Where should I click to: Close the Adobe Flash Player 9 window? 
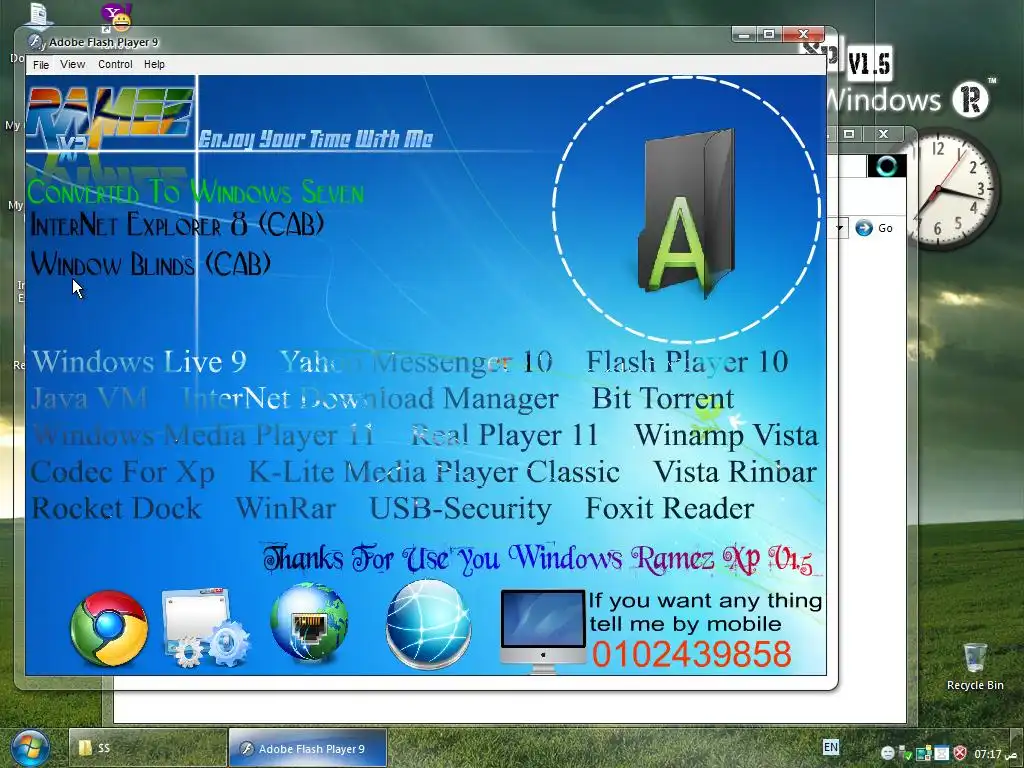point(804,34)
